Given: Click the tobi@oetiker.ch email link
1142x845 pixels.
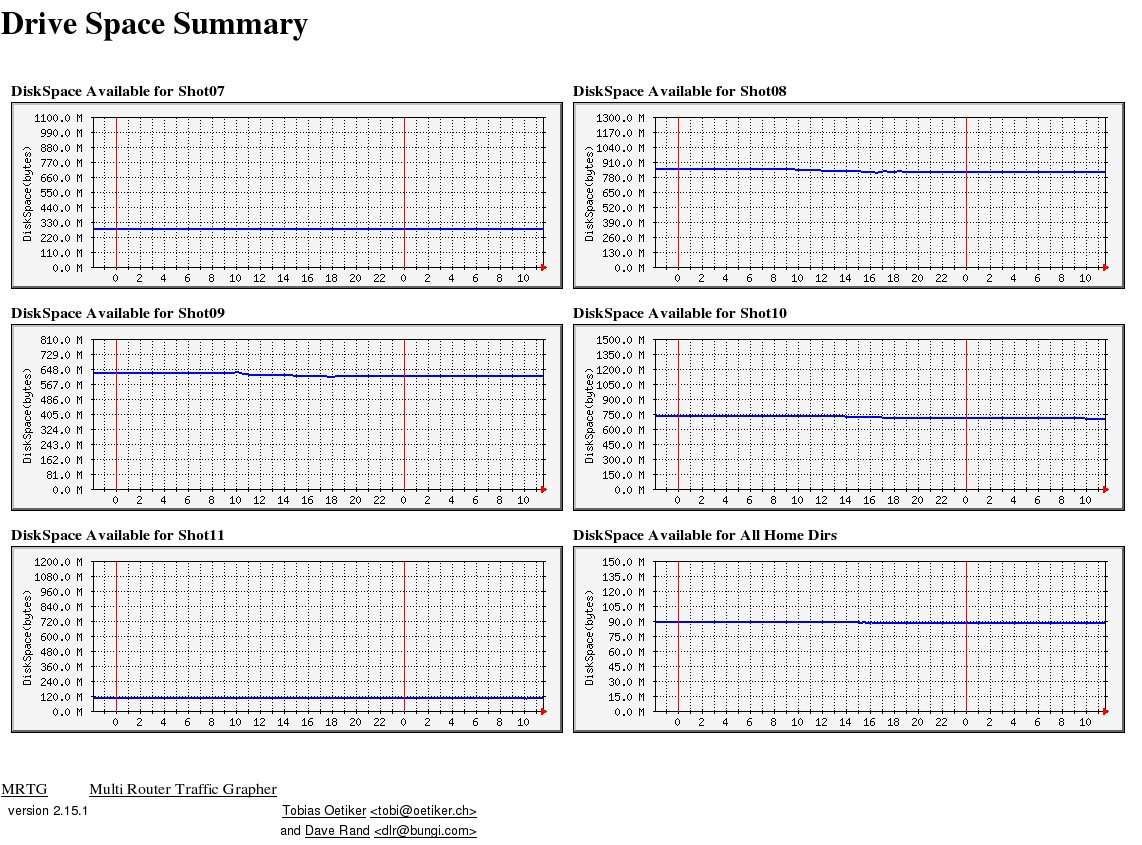Looking at the screenshot, I should pyautogui.click(x=423, y=811).
